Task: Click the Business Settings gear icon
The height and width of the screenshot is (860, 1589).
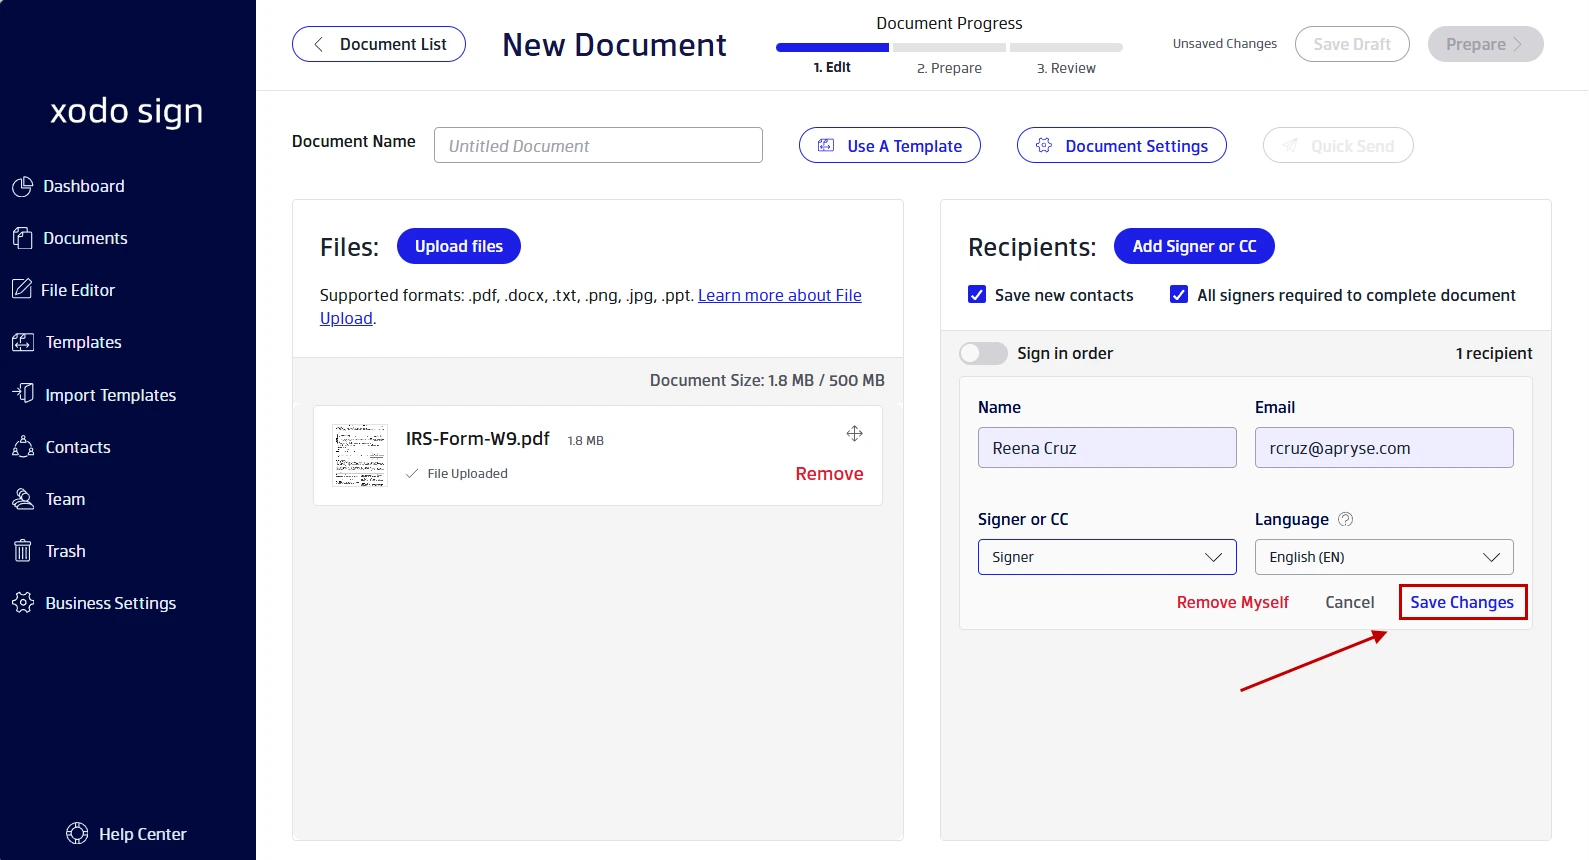Action: click(x=22, y=602)
